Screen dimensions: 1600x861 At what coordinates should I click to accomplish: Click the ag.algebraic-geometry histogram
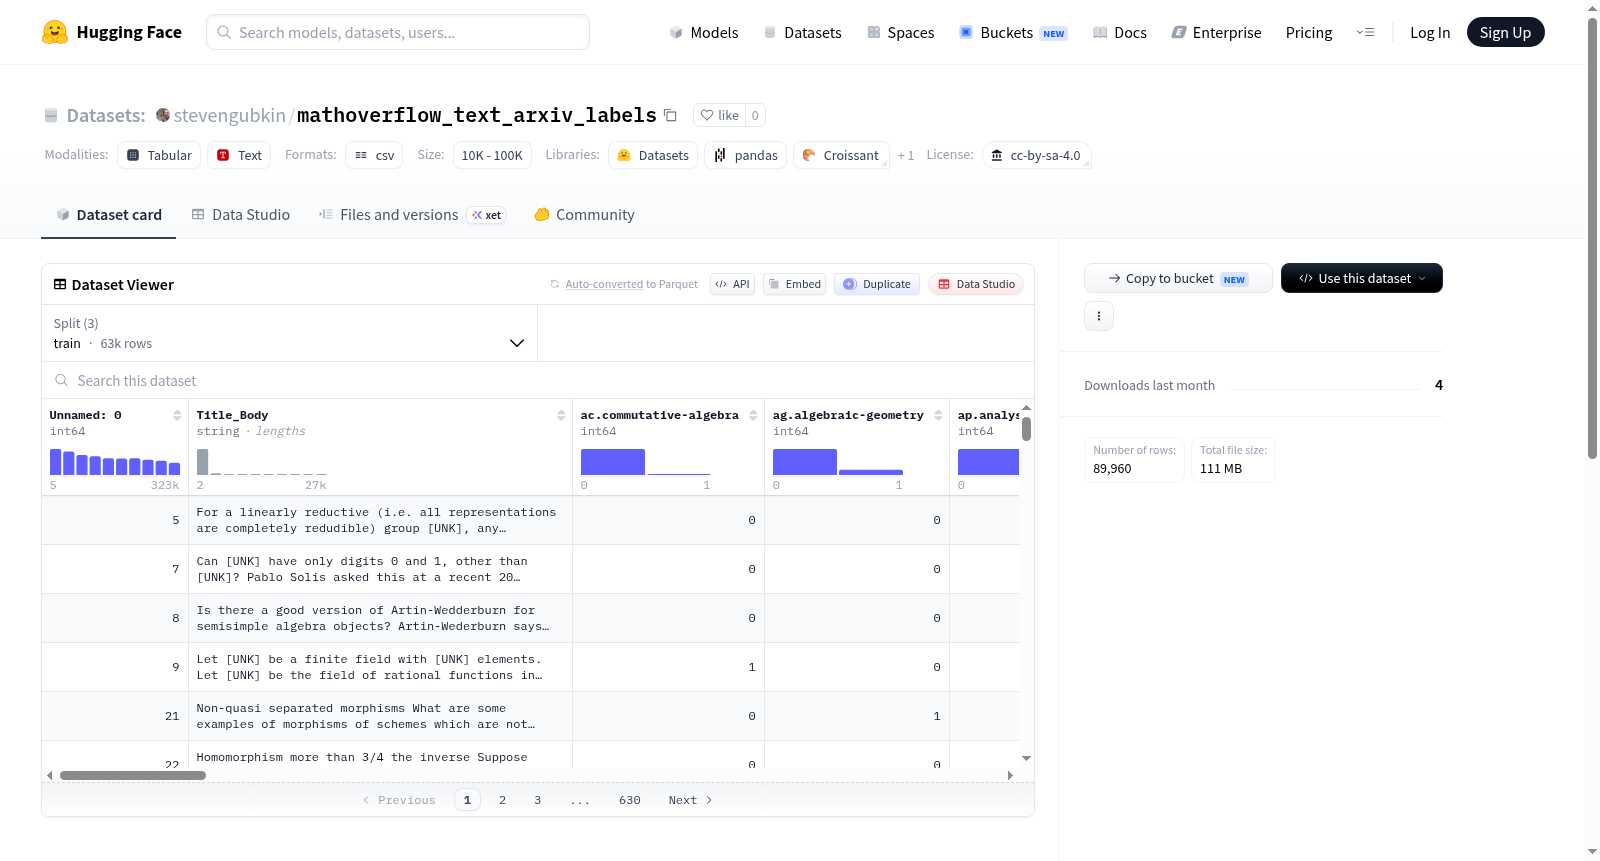pyautogui.click(x=838, y=462)
